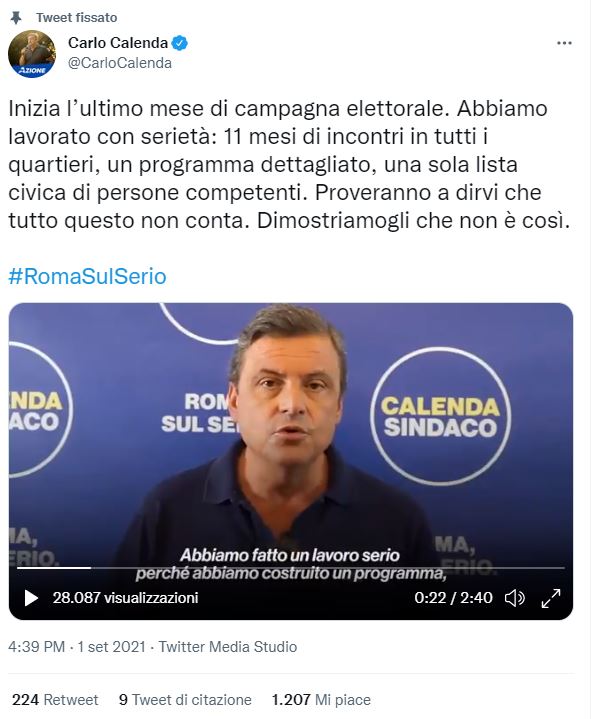Open Carlo Calenda's profile avatar

point(32,54)
